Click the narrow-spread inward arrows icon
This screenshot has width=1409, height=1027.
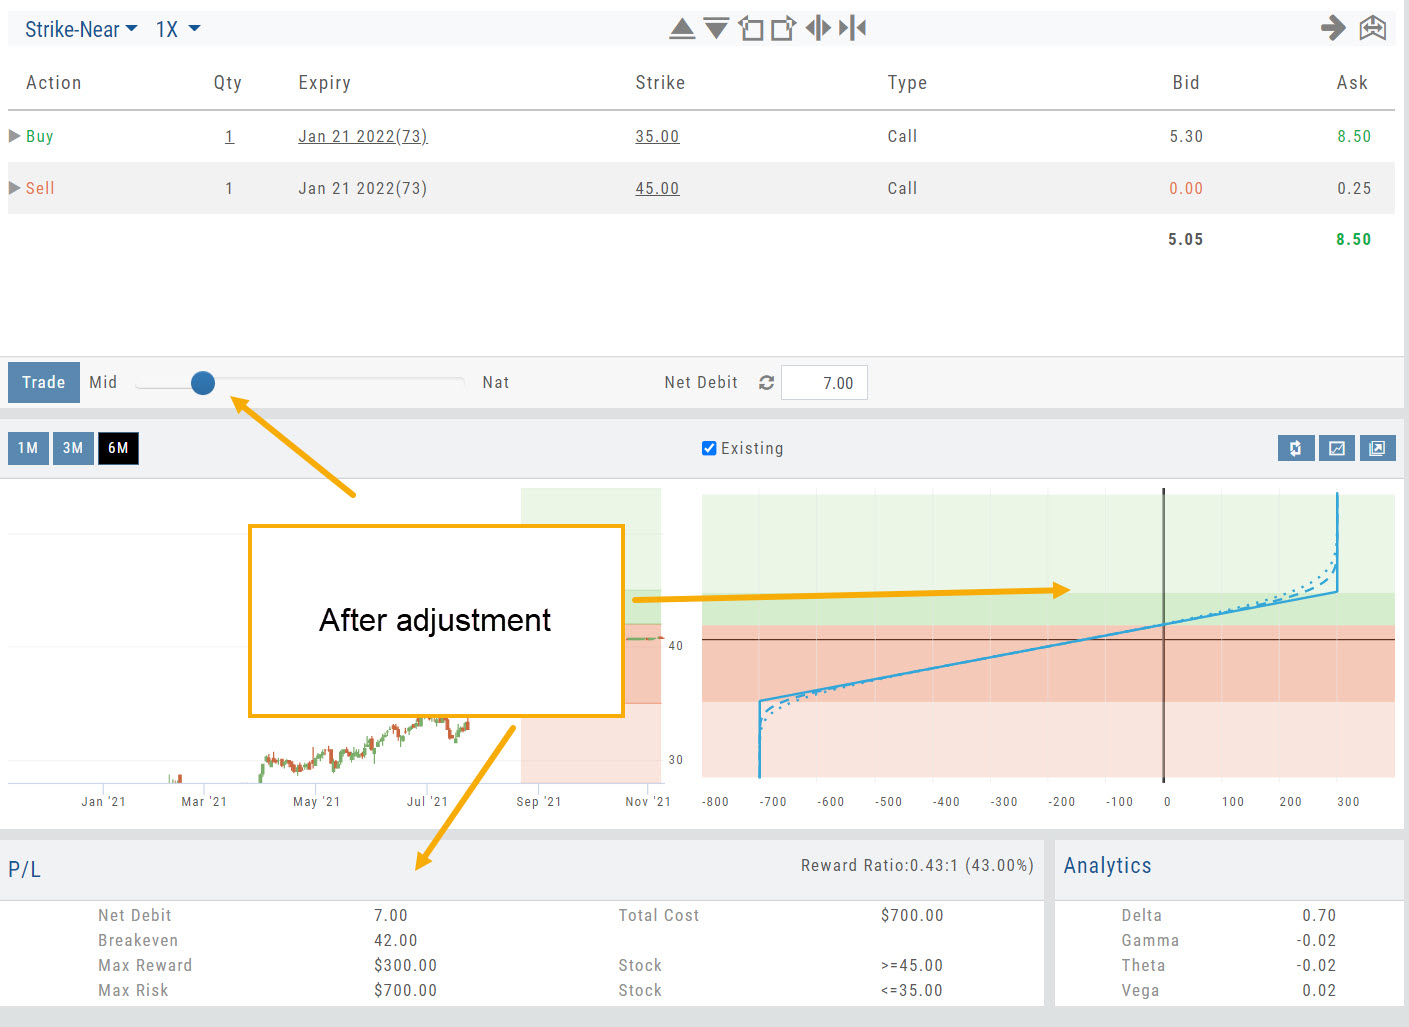852,28
